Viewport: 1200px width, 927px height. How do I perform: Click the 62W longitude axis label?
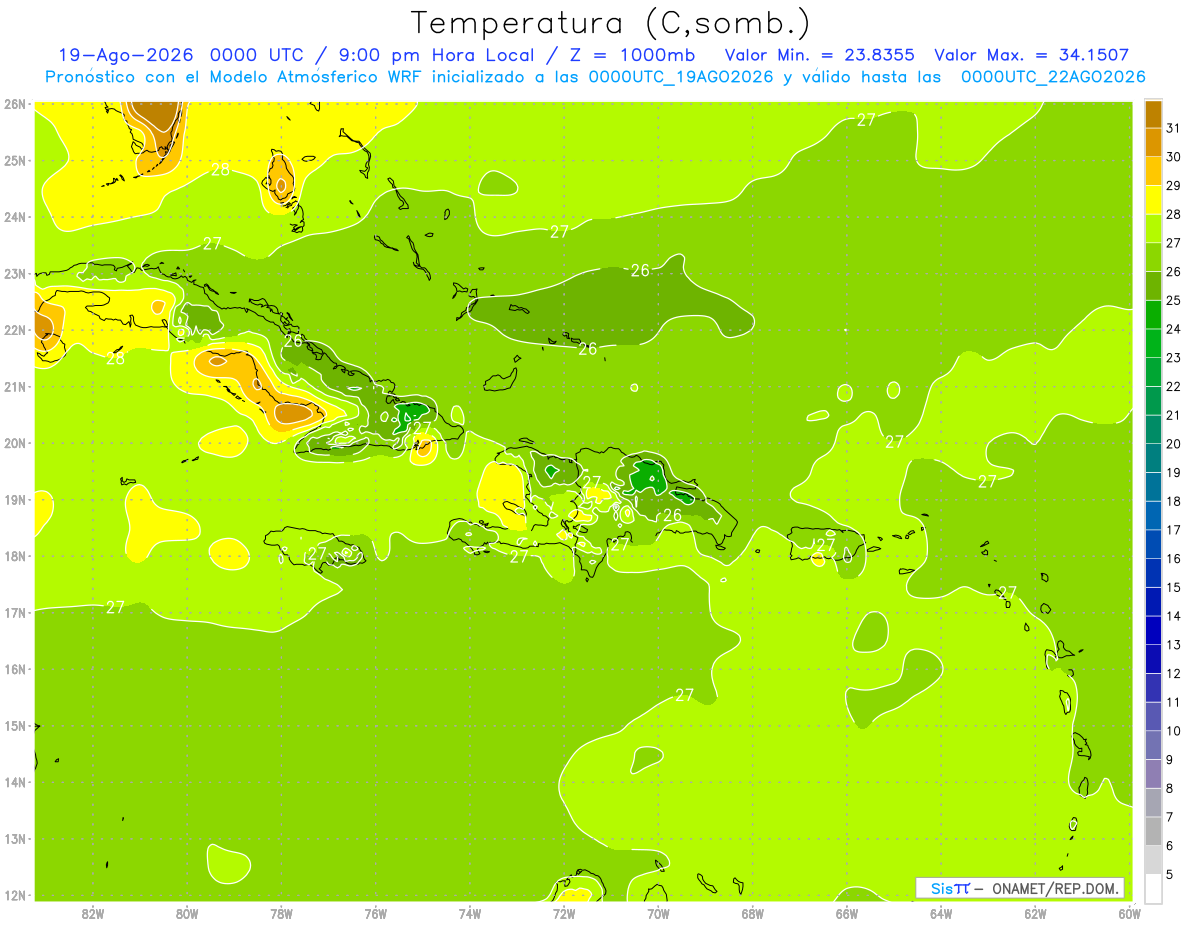[x=1035, y=913]
